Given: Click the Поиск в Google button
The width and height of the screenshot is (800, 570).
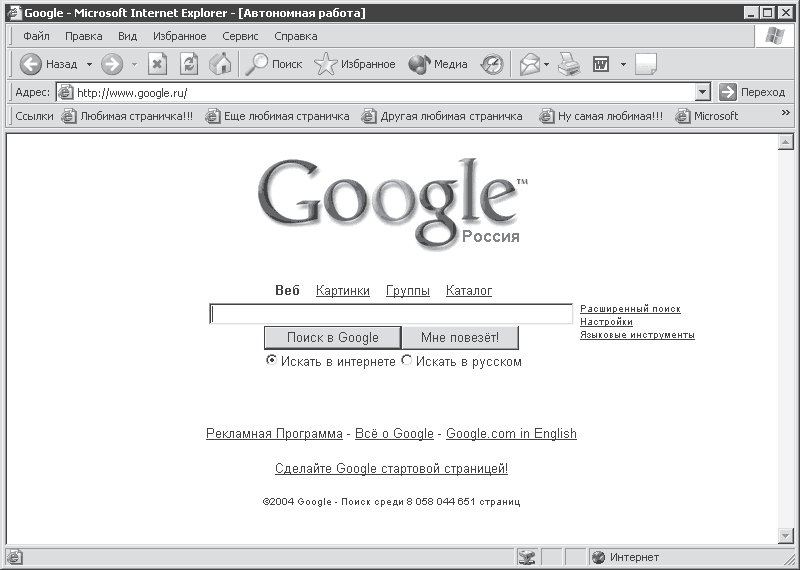Looking at the screenshot, I should [333, 338].
